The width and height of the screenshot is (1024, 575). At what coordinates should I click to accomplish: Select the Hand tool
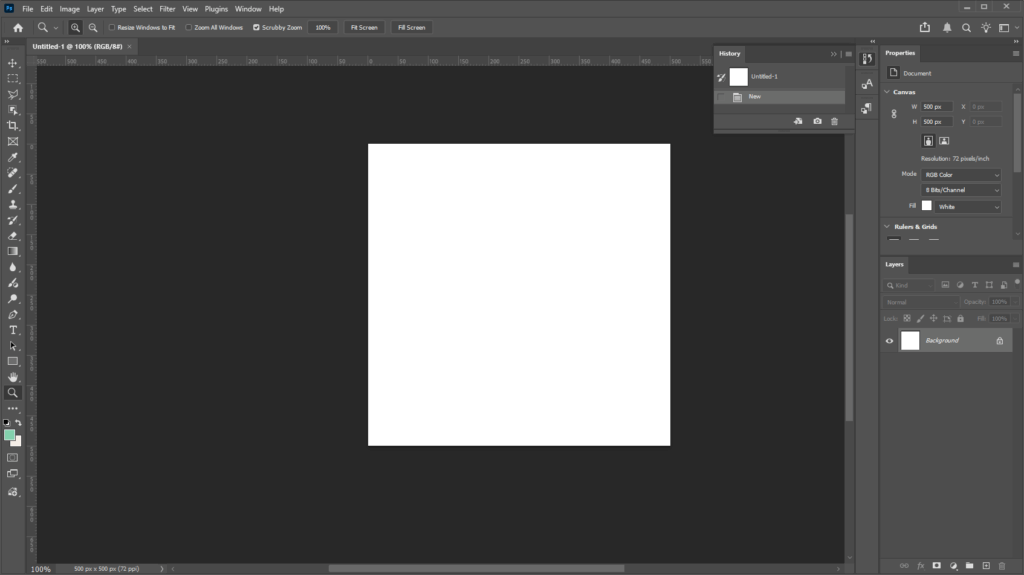[x=13, y=377]
